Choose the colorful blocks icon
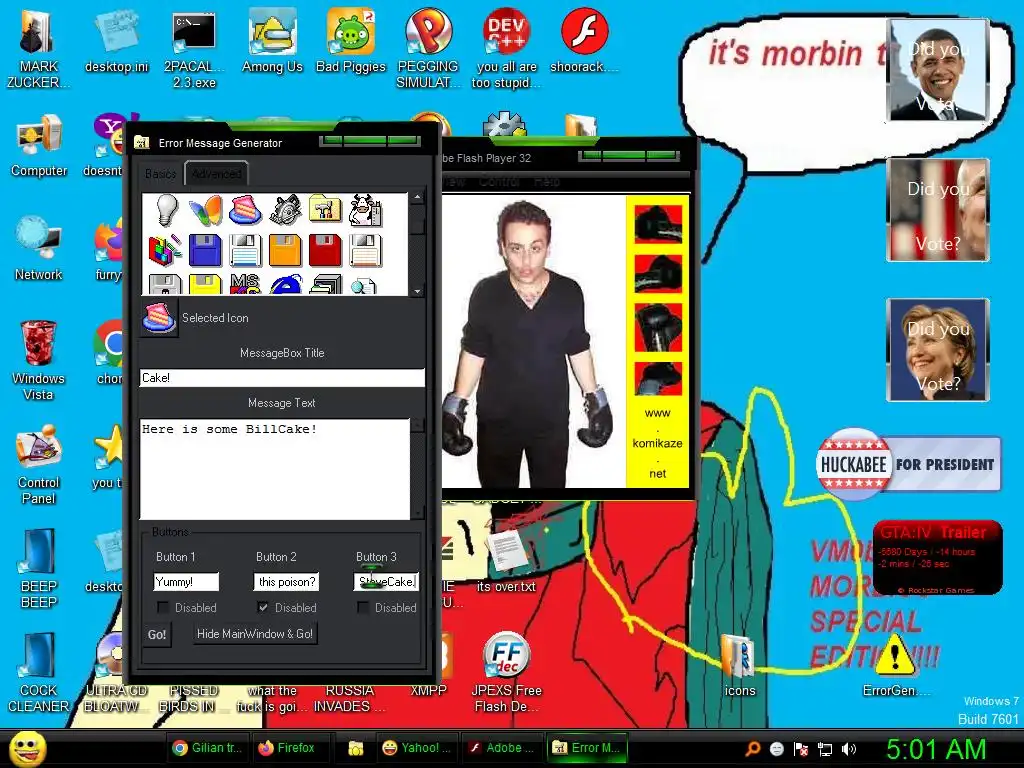This screenshot has width=1024, height=768. coord(165,251)
